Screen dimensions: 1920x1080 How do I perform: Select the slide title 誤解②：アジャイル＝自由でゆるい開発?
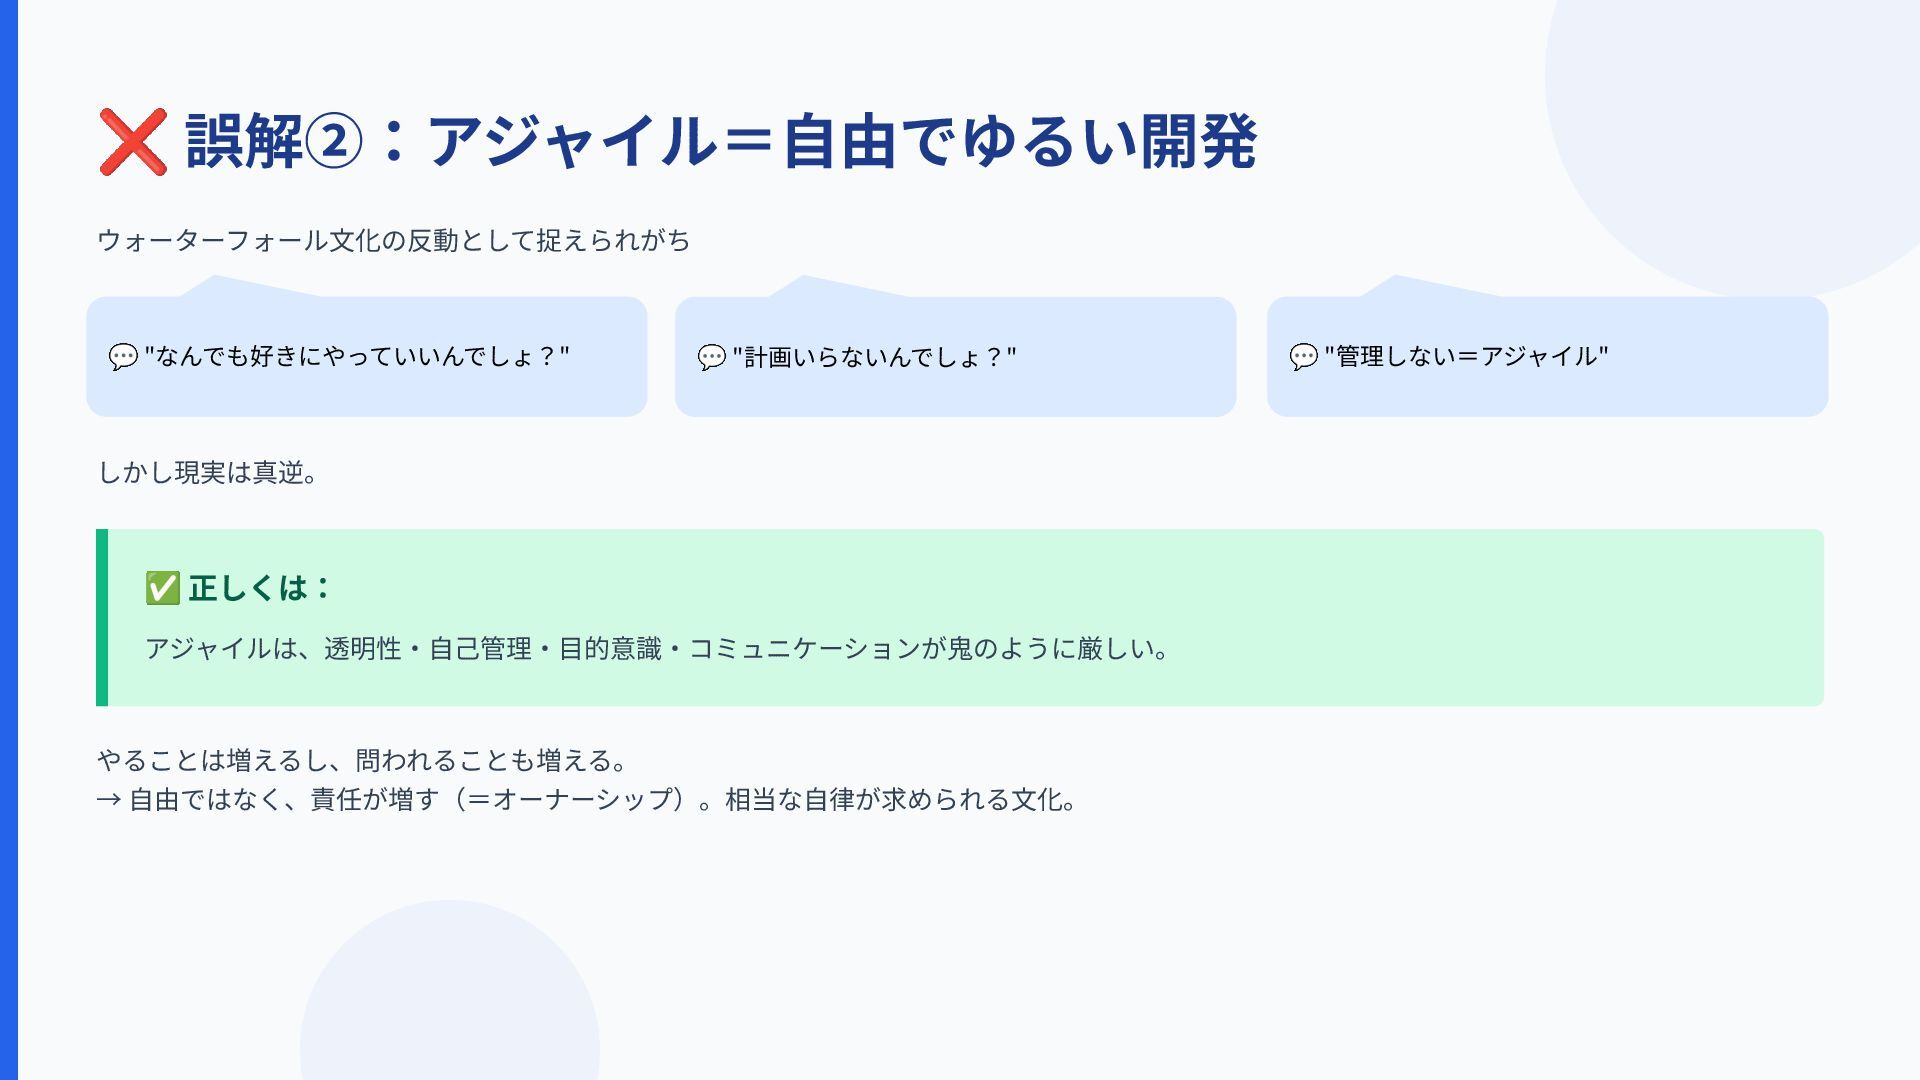pos(721,142)
